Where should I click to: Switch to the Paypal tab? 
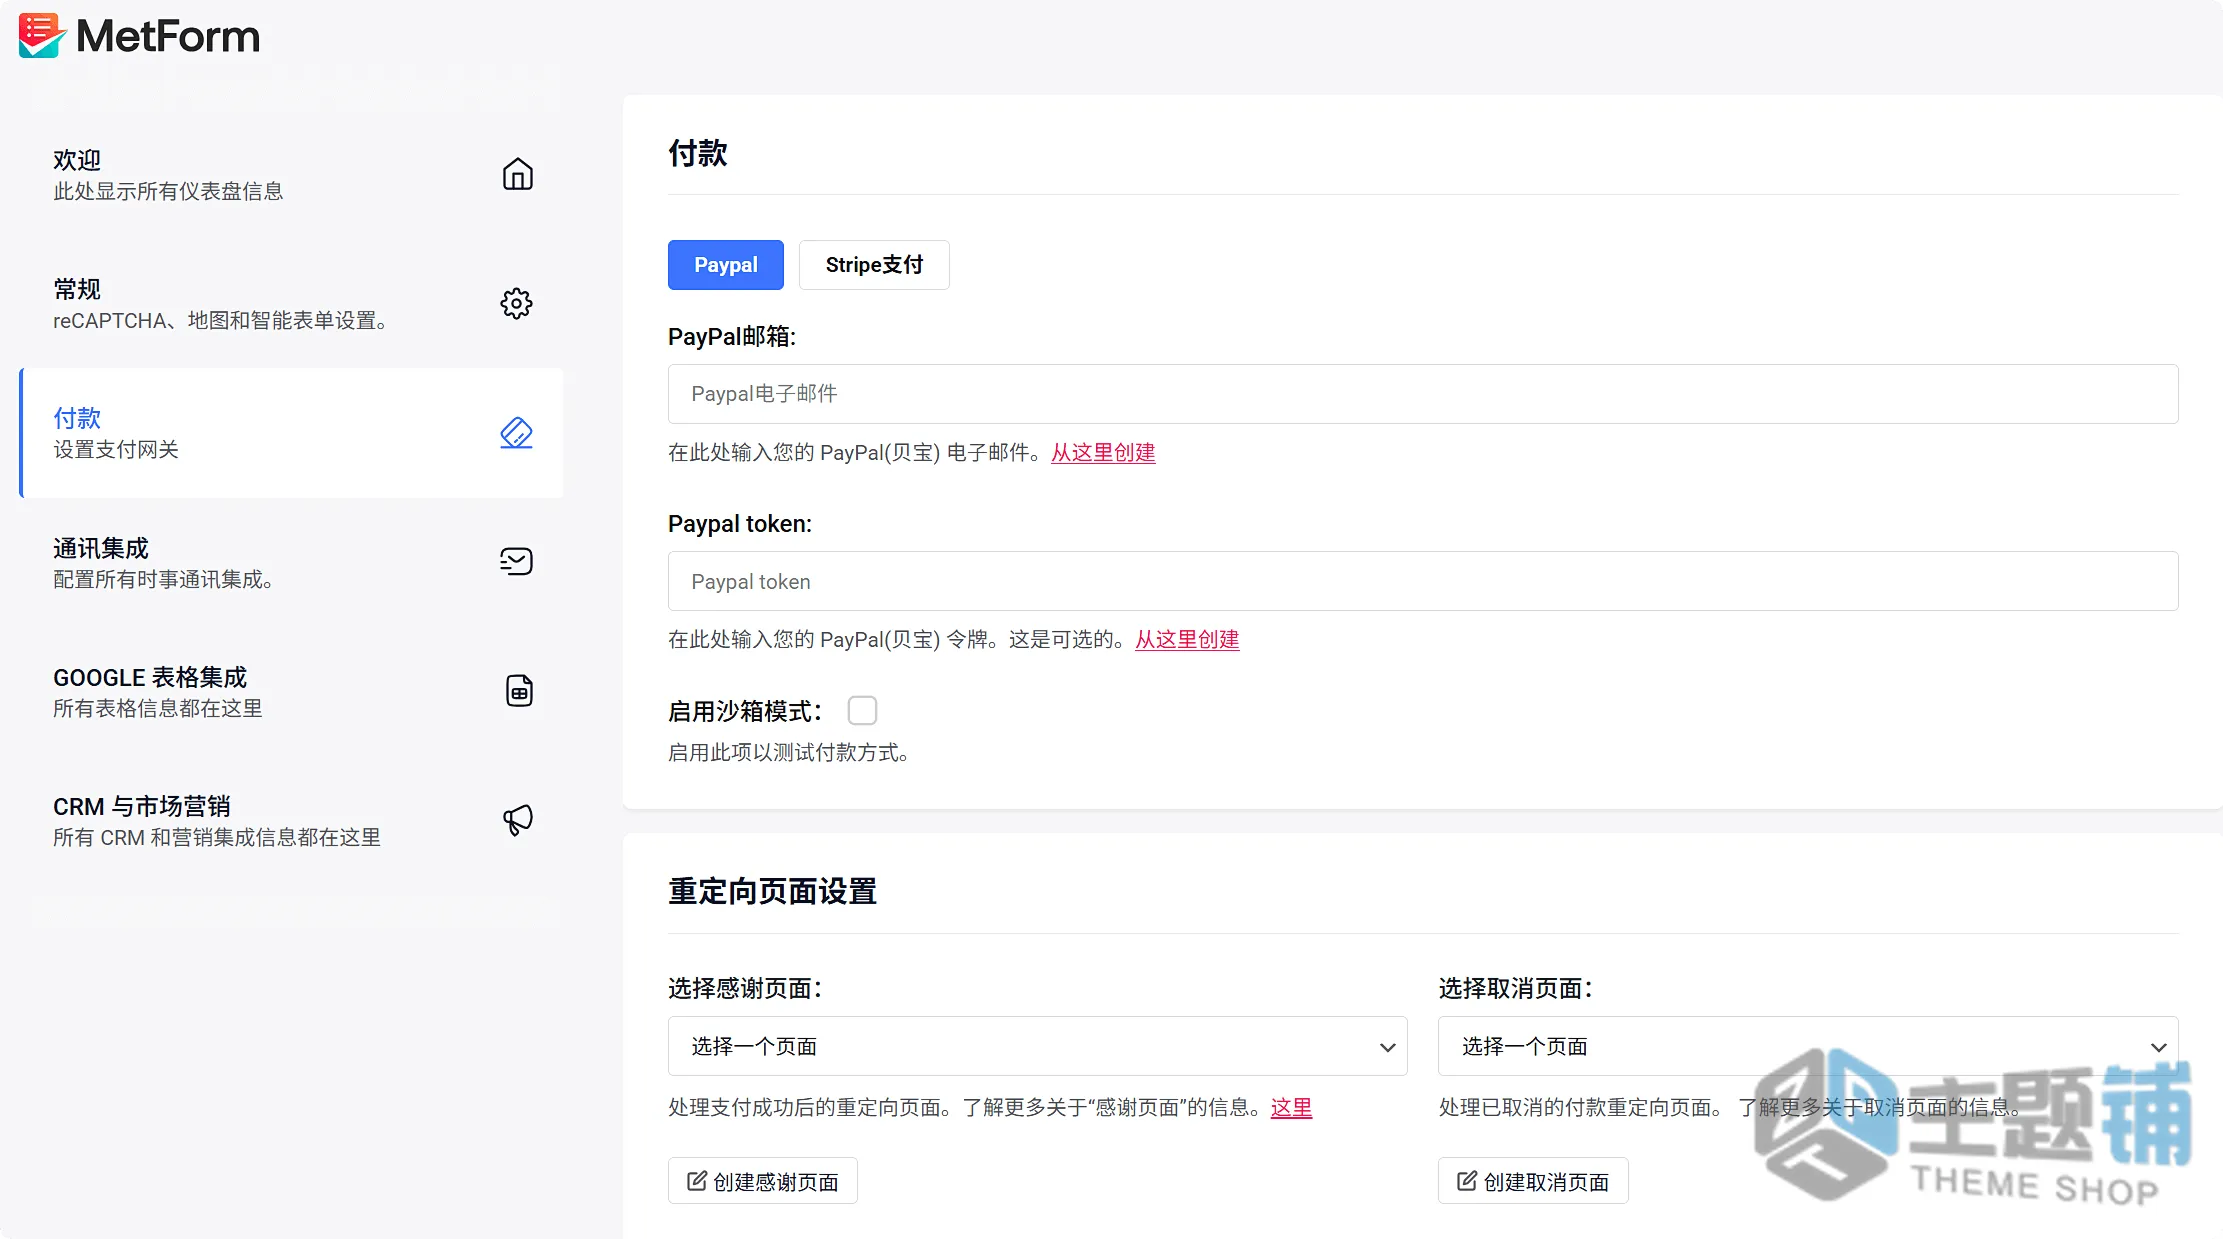point(726,265)
